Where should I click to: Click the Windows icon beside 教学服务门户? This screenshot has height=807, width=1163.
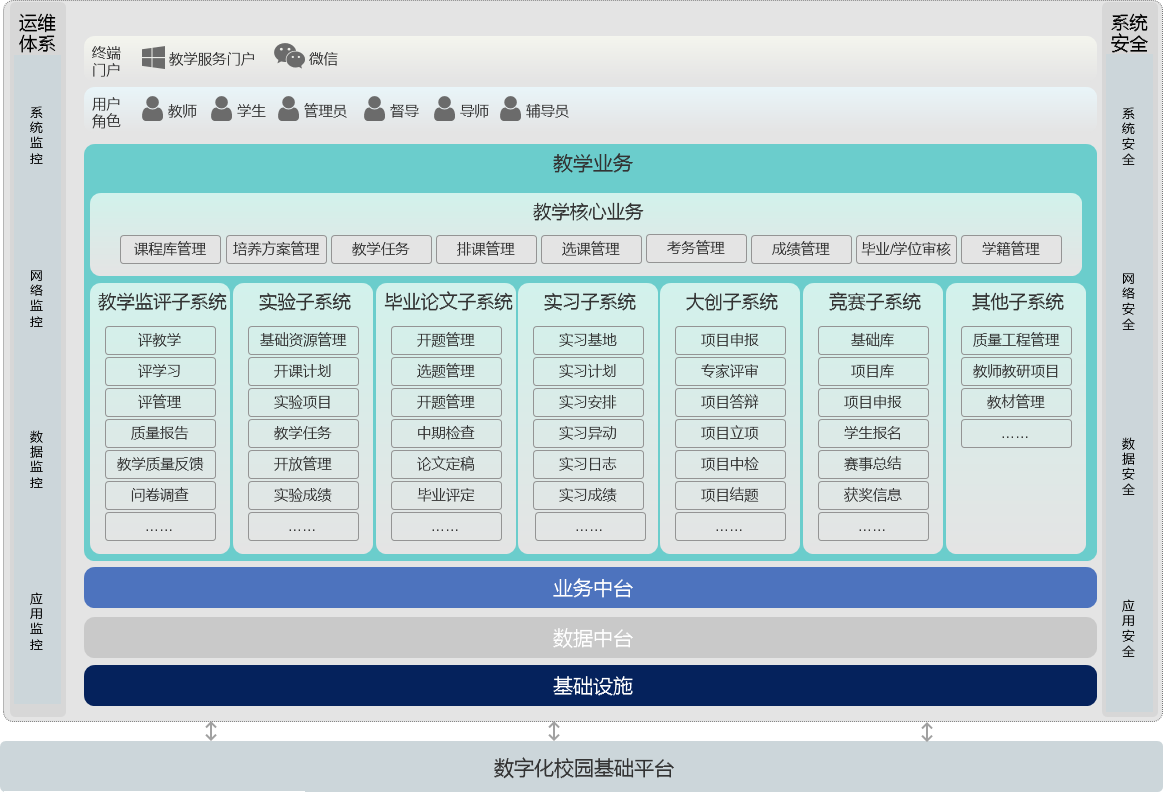pyautogui.click(x=153, y=58)
